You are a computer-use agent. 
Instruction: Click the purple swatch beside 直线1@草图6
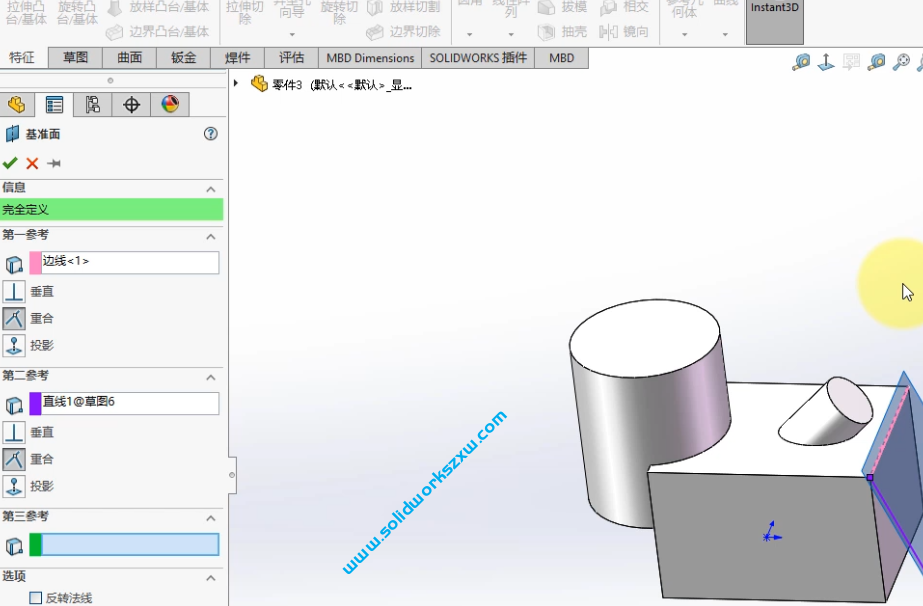[35, 404]
